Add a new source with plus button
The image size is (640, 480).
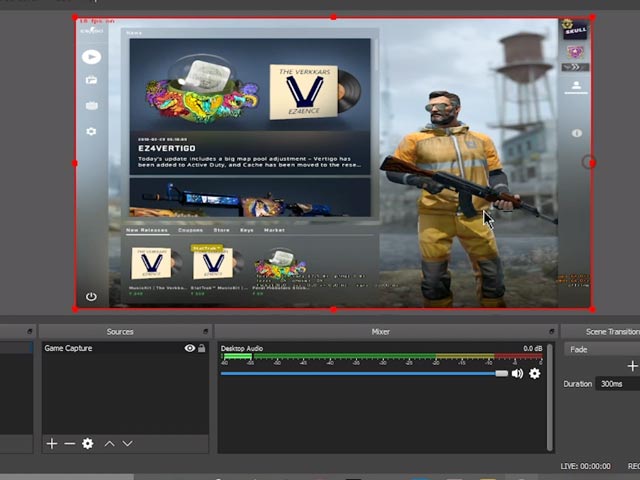point(52,444)
